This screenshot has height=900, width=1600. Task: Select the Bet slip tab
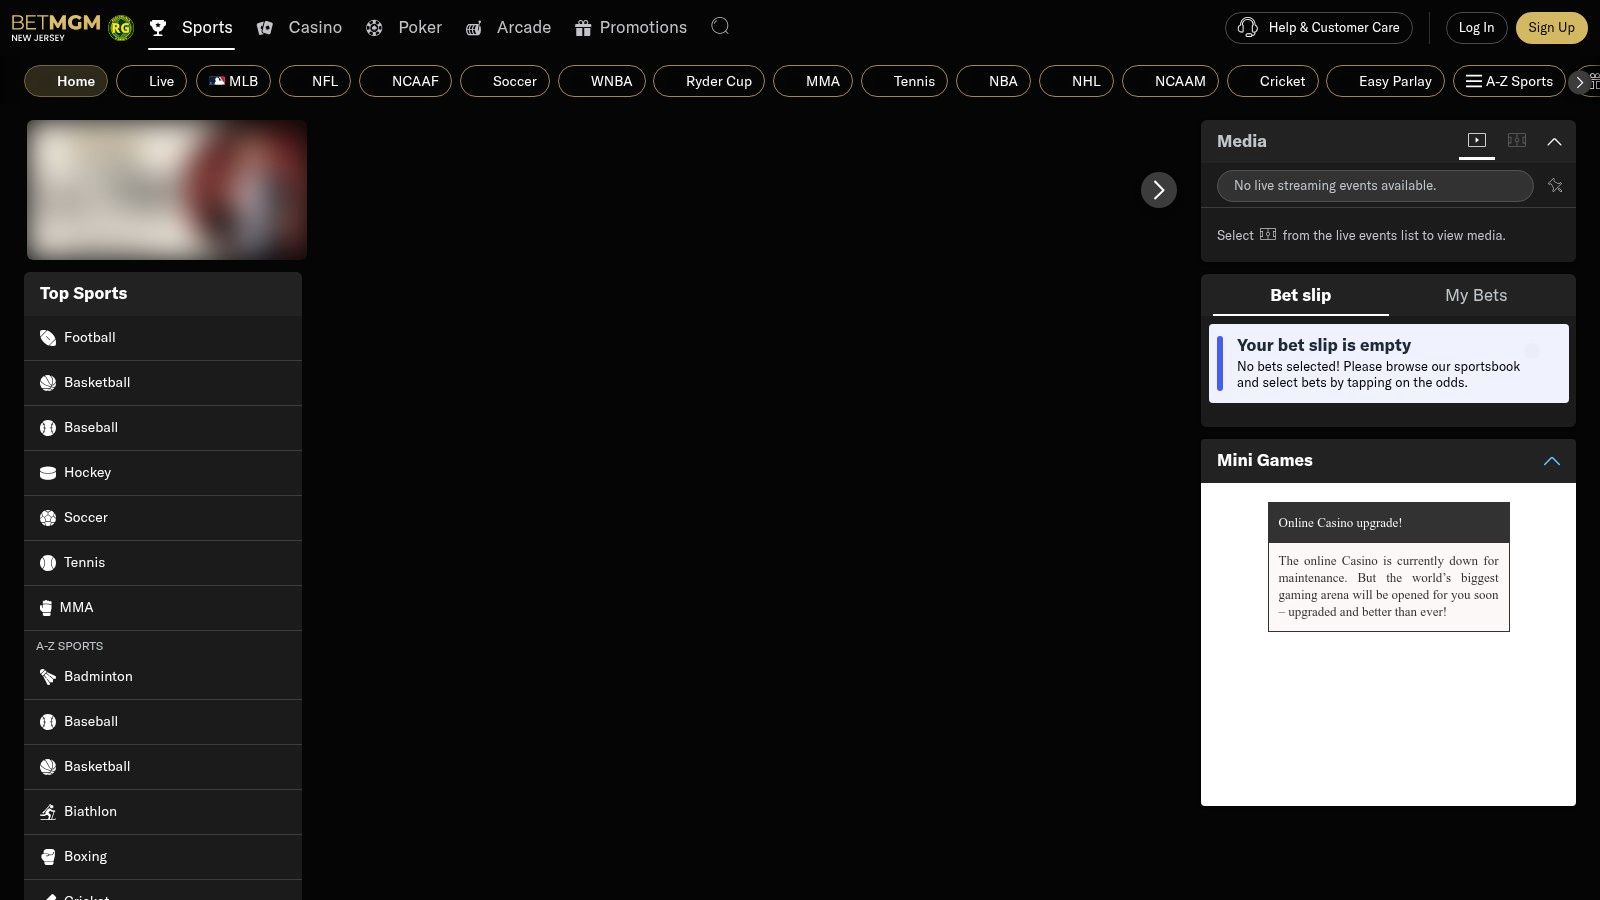pyautogui.click(x=1300, y=295)
